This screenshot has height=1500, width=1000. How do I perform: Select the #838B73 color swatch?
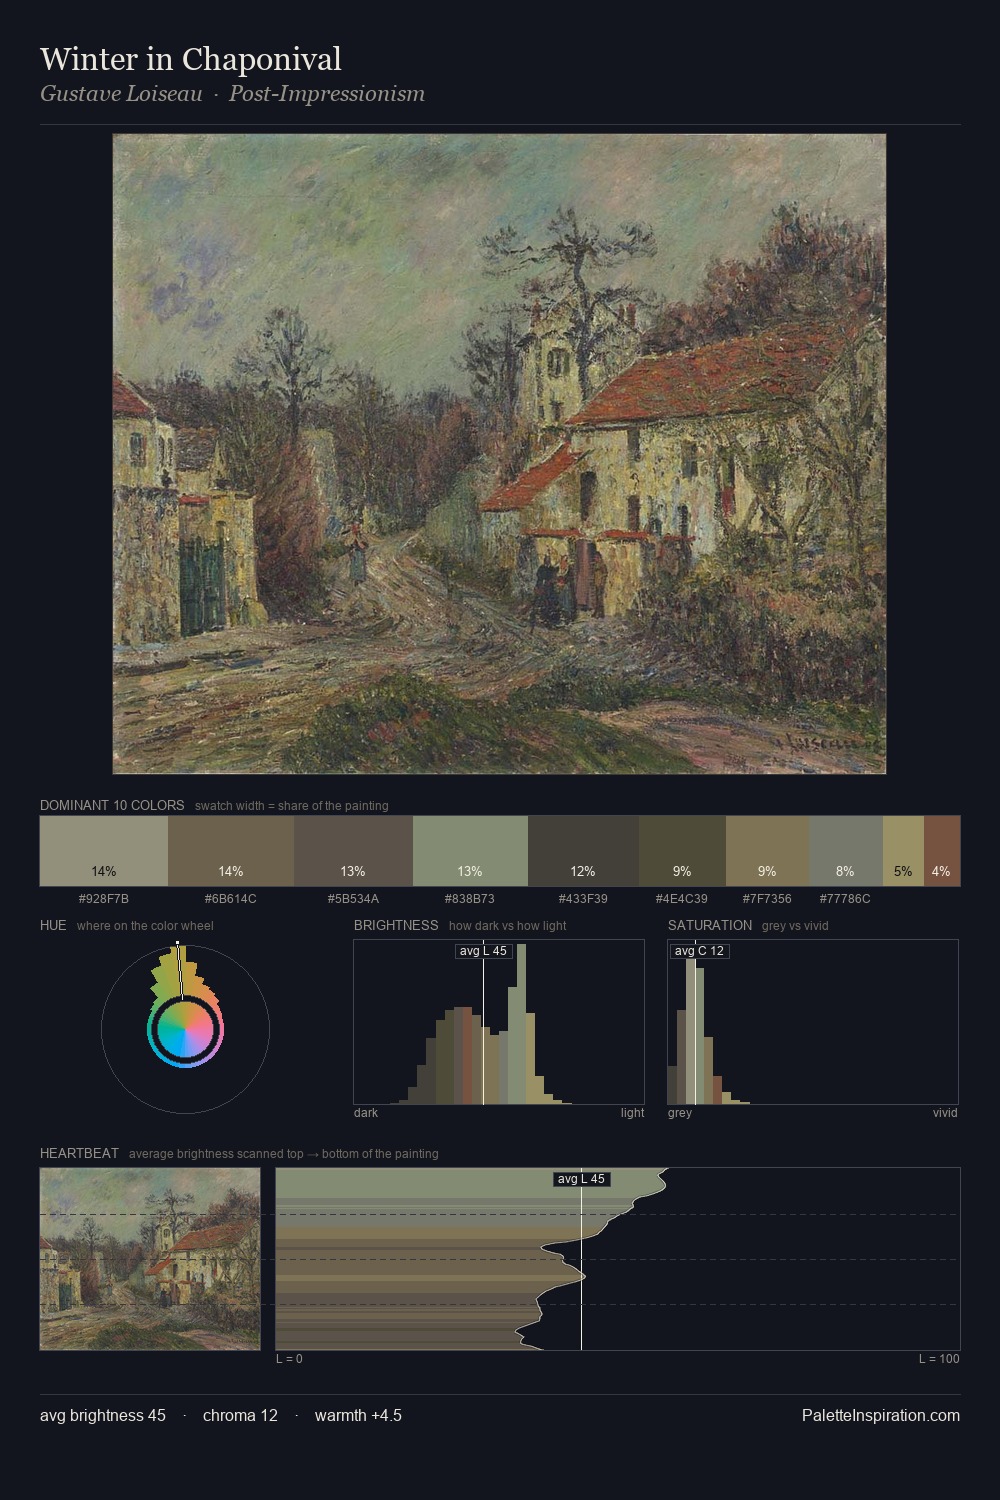coord(470,851)
